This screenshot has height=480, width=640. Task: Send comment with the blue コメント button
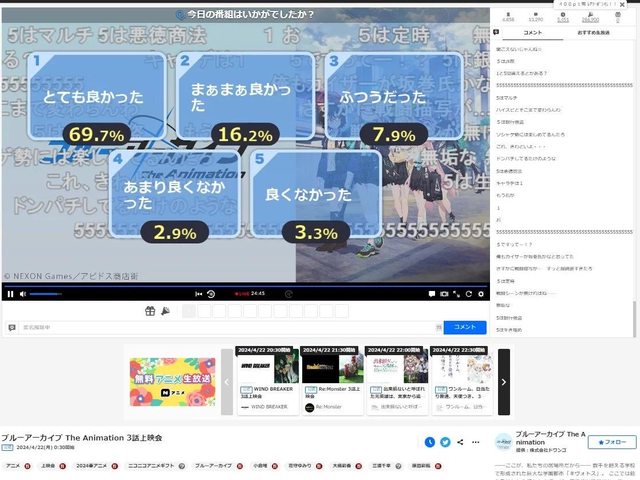tap(465, 327)
